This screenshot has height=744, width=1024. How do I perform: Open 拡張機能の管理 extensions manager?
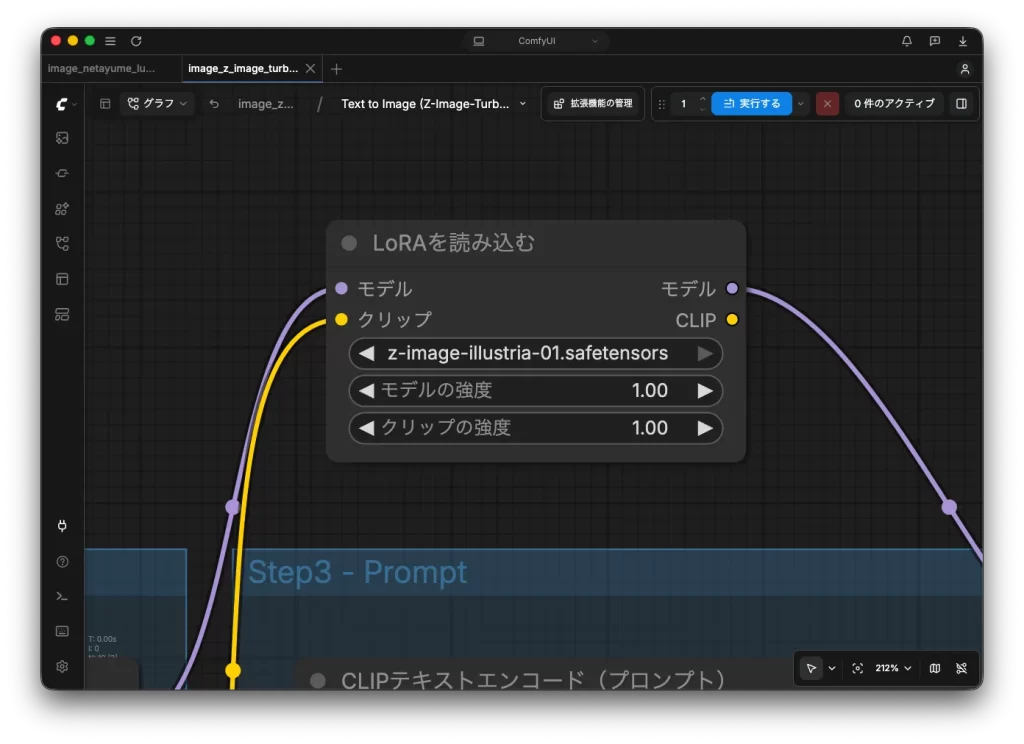point(593,103)
